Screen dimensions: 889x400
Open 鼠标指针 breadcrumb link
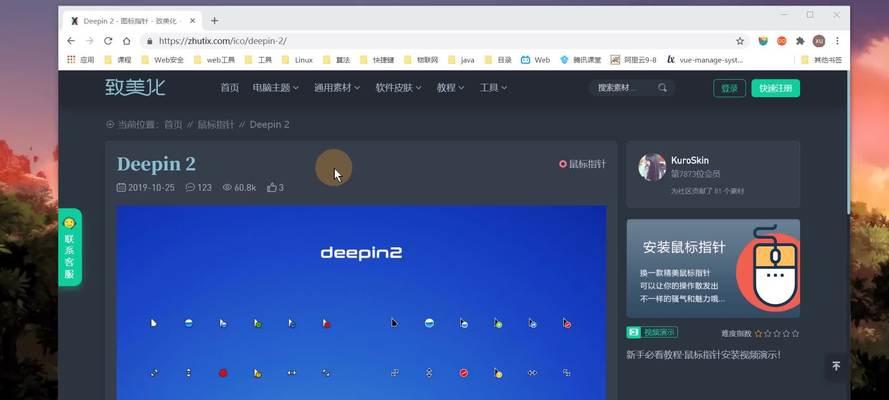[215, 125]
